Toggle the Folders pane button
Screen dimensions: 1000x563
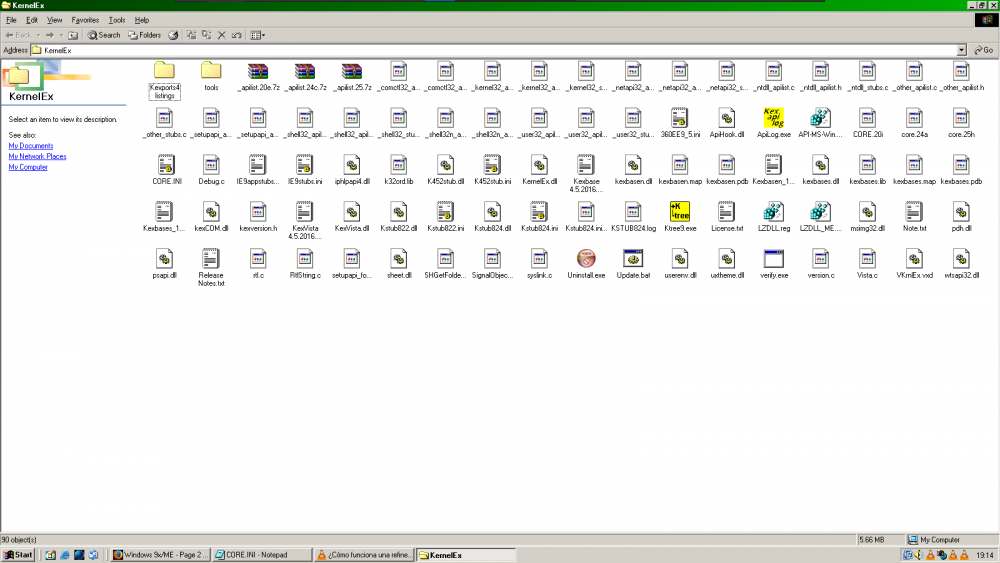point(145,35)
